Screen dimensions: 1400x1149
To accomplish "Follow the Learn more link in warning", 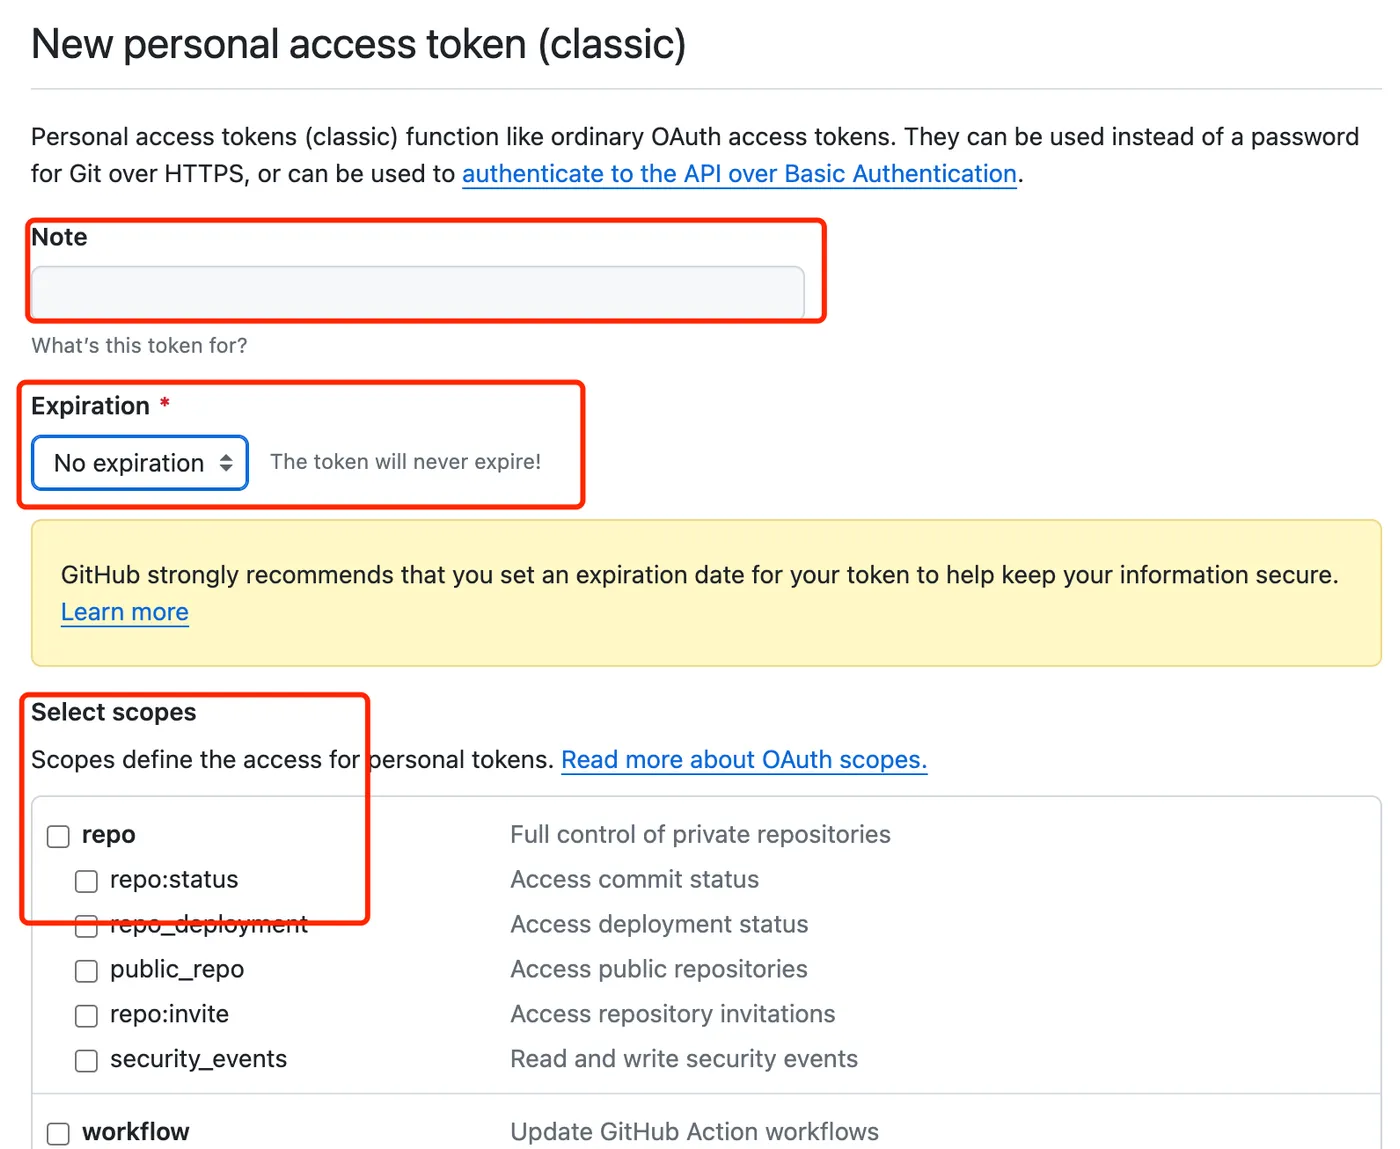I will click(125, 612).
